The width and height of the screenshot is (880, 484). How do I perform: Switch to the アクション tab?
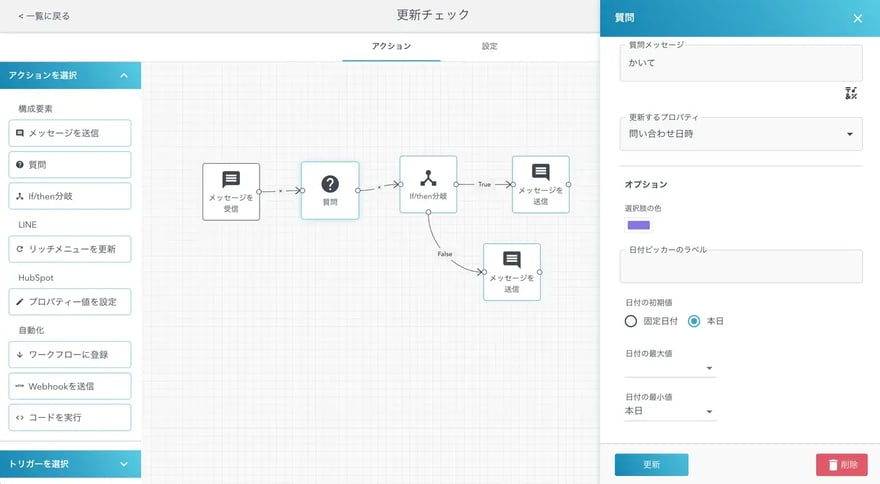pyautogui.click(x=391, y=46)
